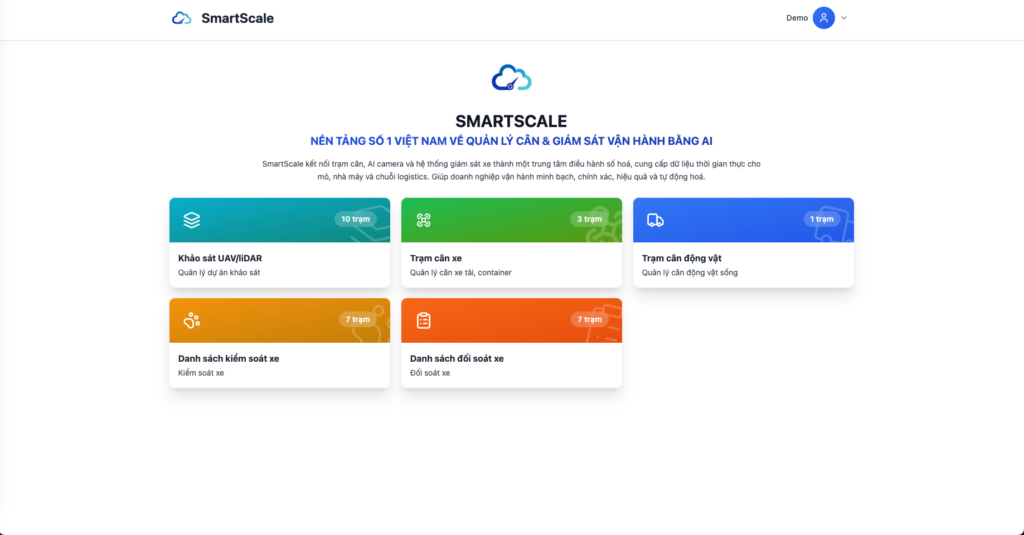Click the 1 trạm badge
Screen dimensions: 1024x535
pyautogui.click(x=822, y=219)
